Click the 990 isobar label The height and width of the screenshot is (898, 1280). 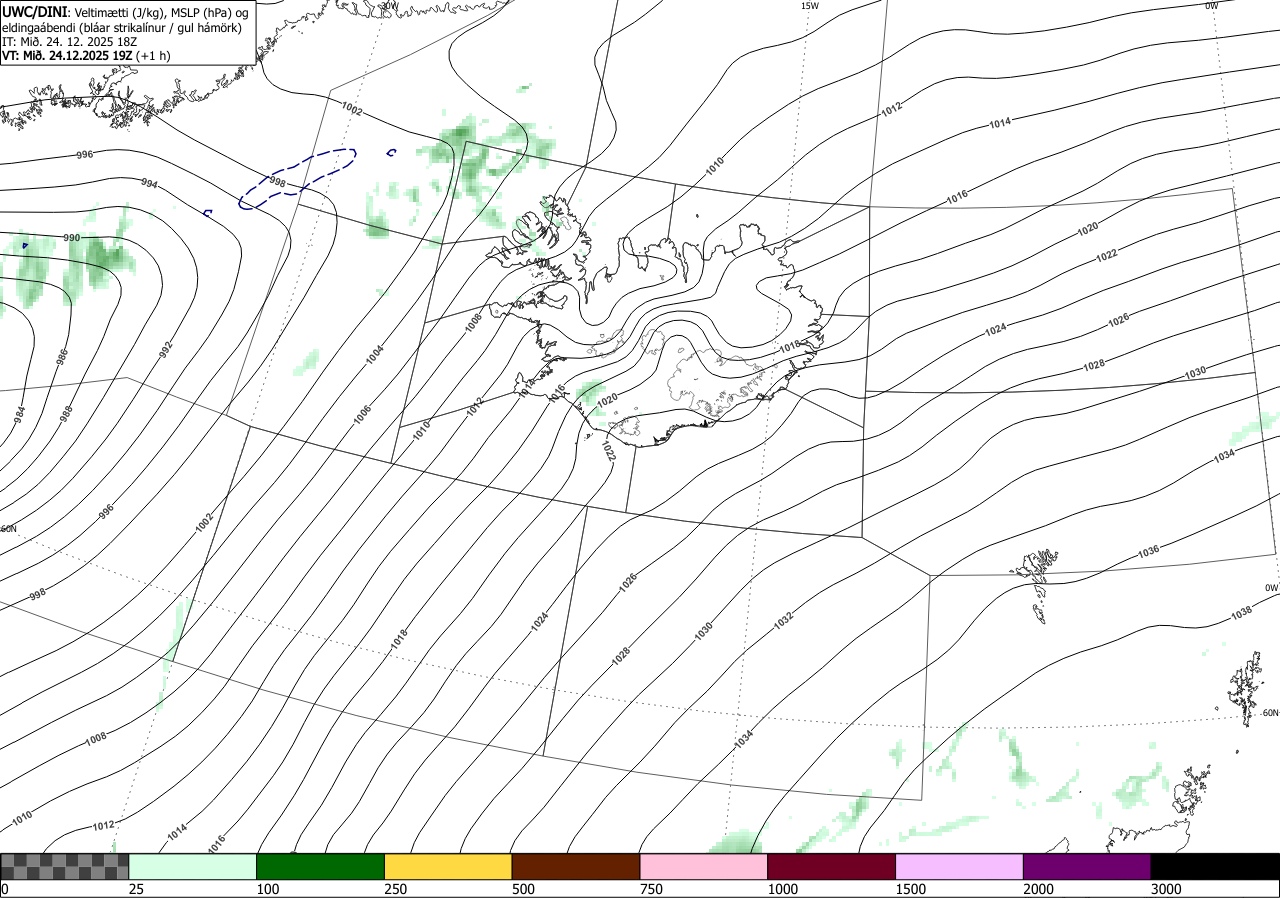click(72, 238)
